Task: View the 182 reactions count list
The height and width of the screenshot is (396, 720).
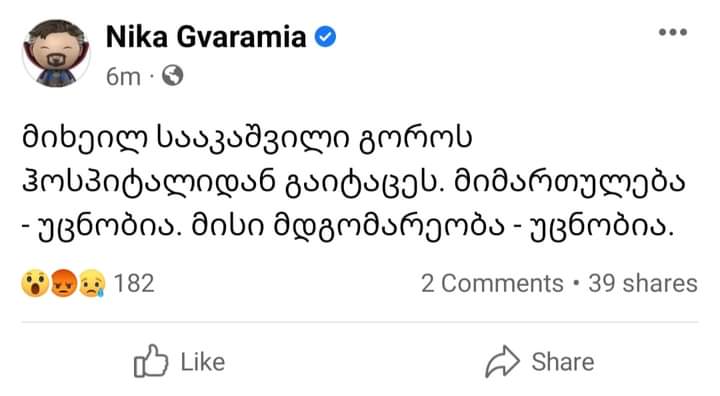Action: pos(134,283)
